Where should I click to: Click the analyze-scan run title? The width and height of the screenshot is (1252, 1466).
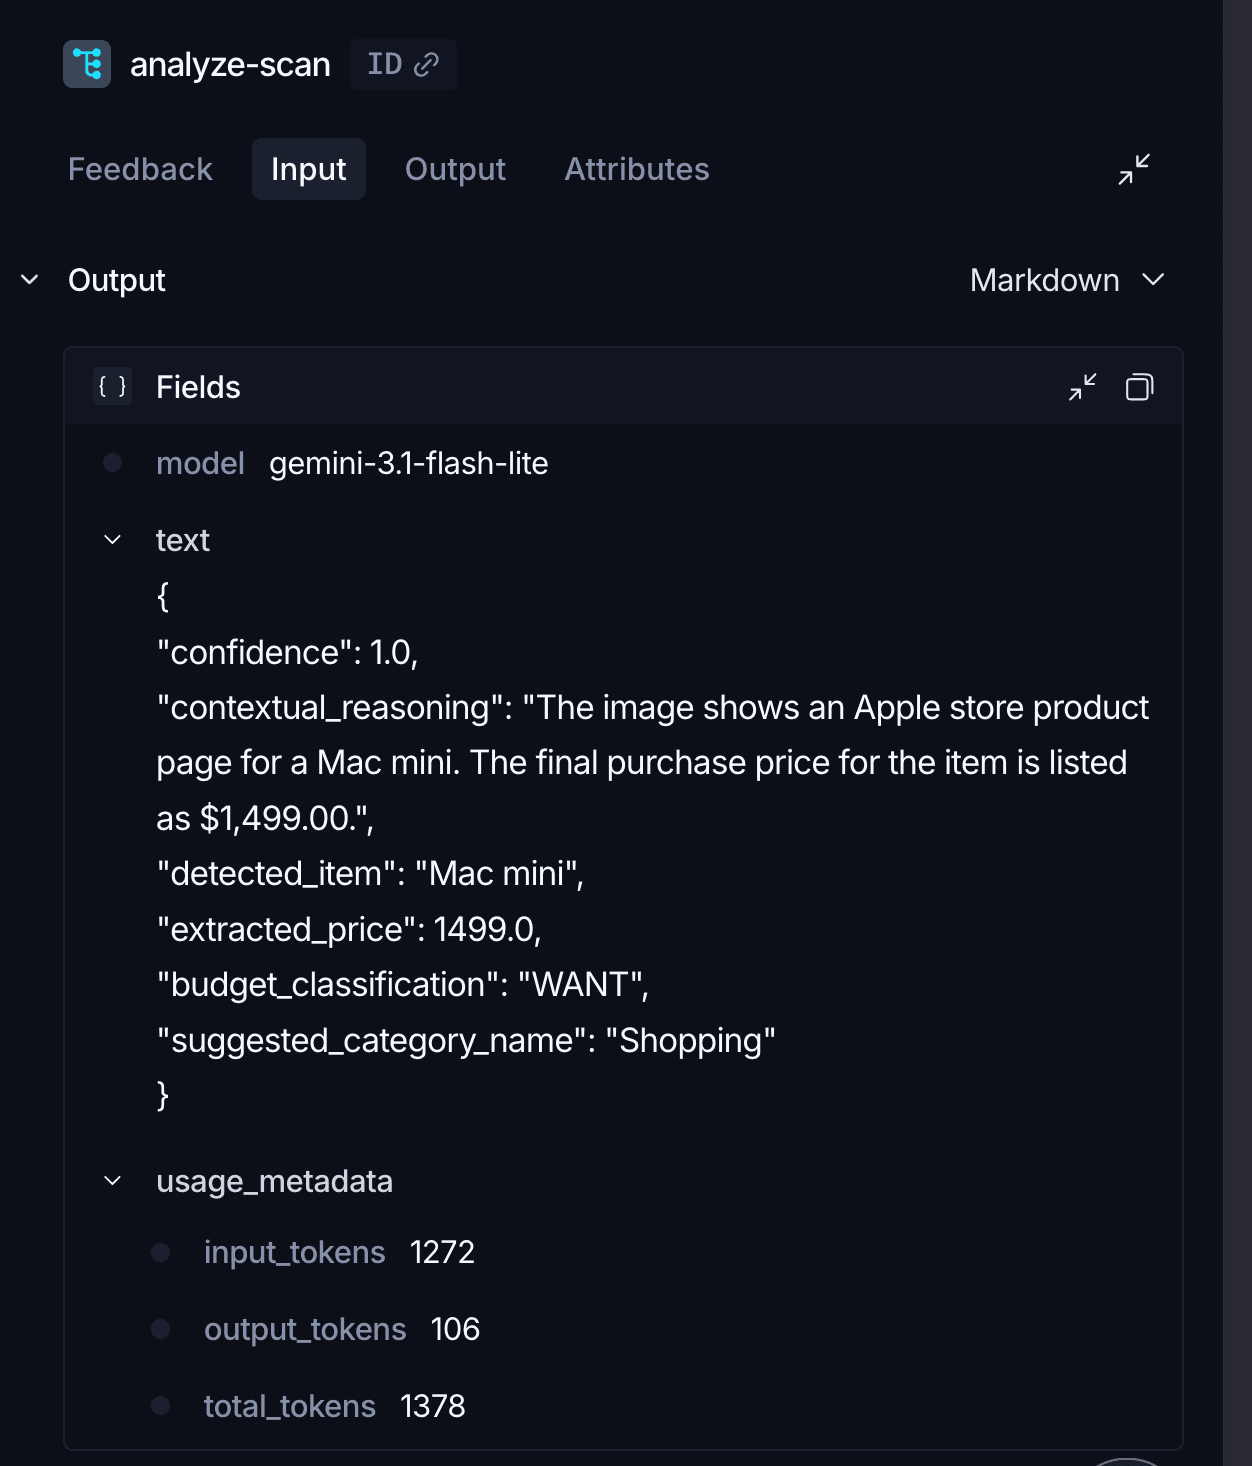pos(230,64)
